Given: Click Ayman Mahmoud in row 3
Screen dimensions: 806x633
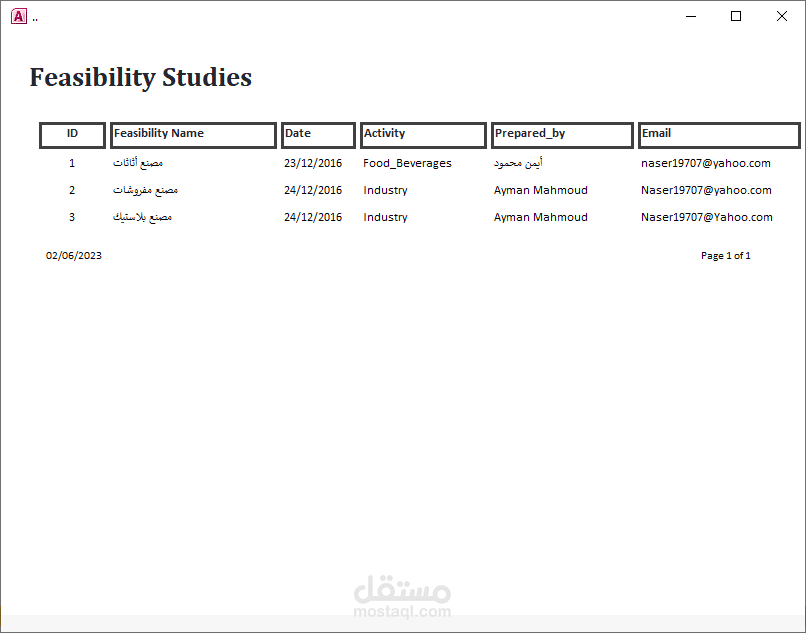Looking at the screenshot, I should pos(541,217).
